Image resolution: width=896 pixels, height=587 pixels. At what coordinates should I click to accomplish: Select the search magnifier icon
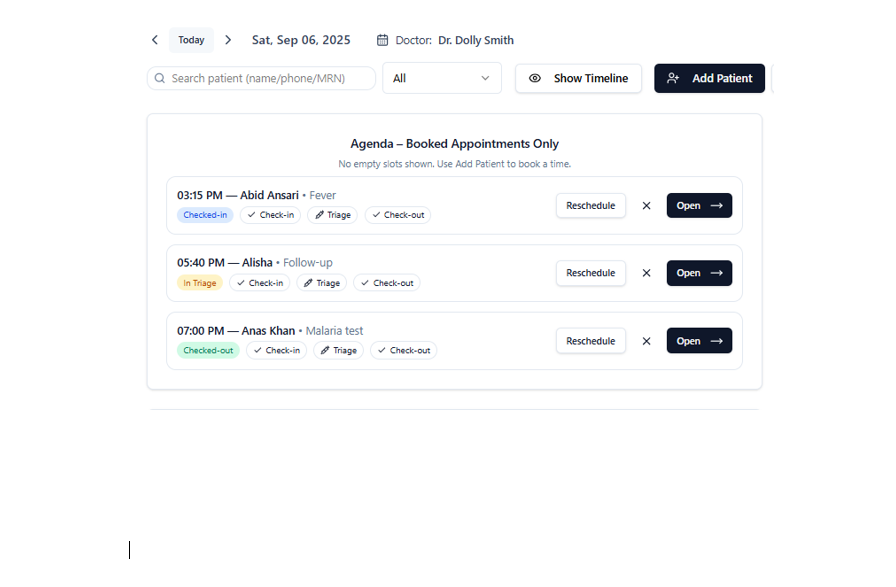point(160,78)
